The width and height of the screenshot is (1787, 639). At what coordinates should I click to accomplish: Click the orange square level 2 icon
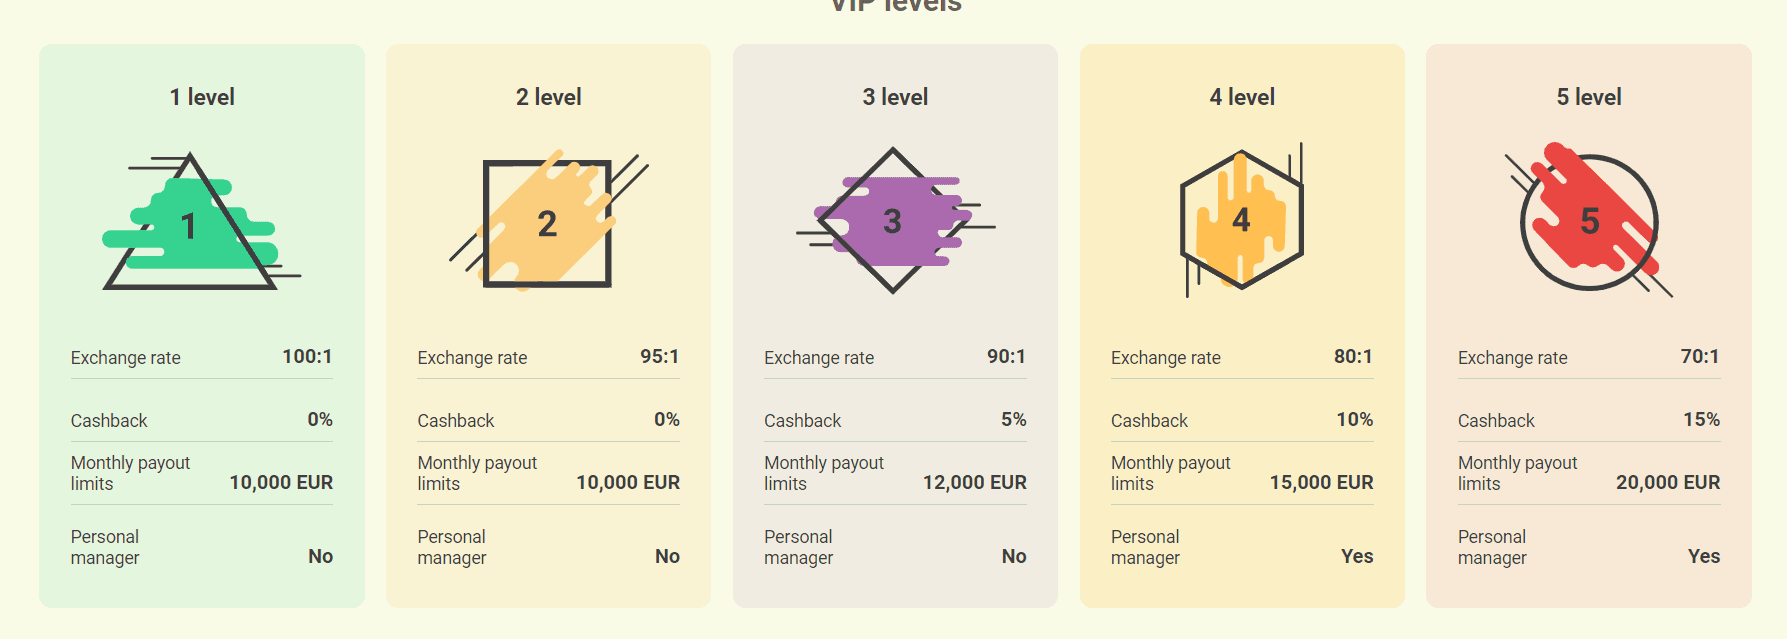click(x=547, y=223)
